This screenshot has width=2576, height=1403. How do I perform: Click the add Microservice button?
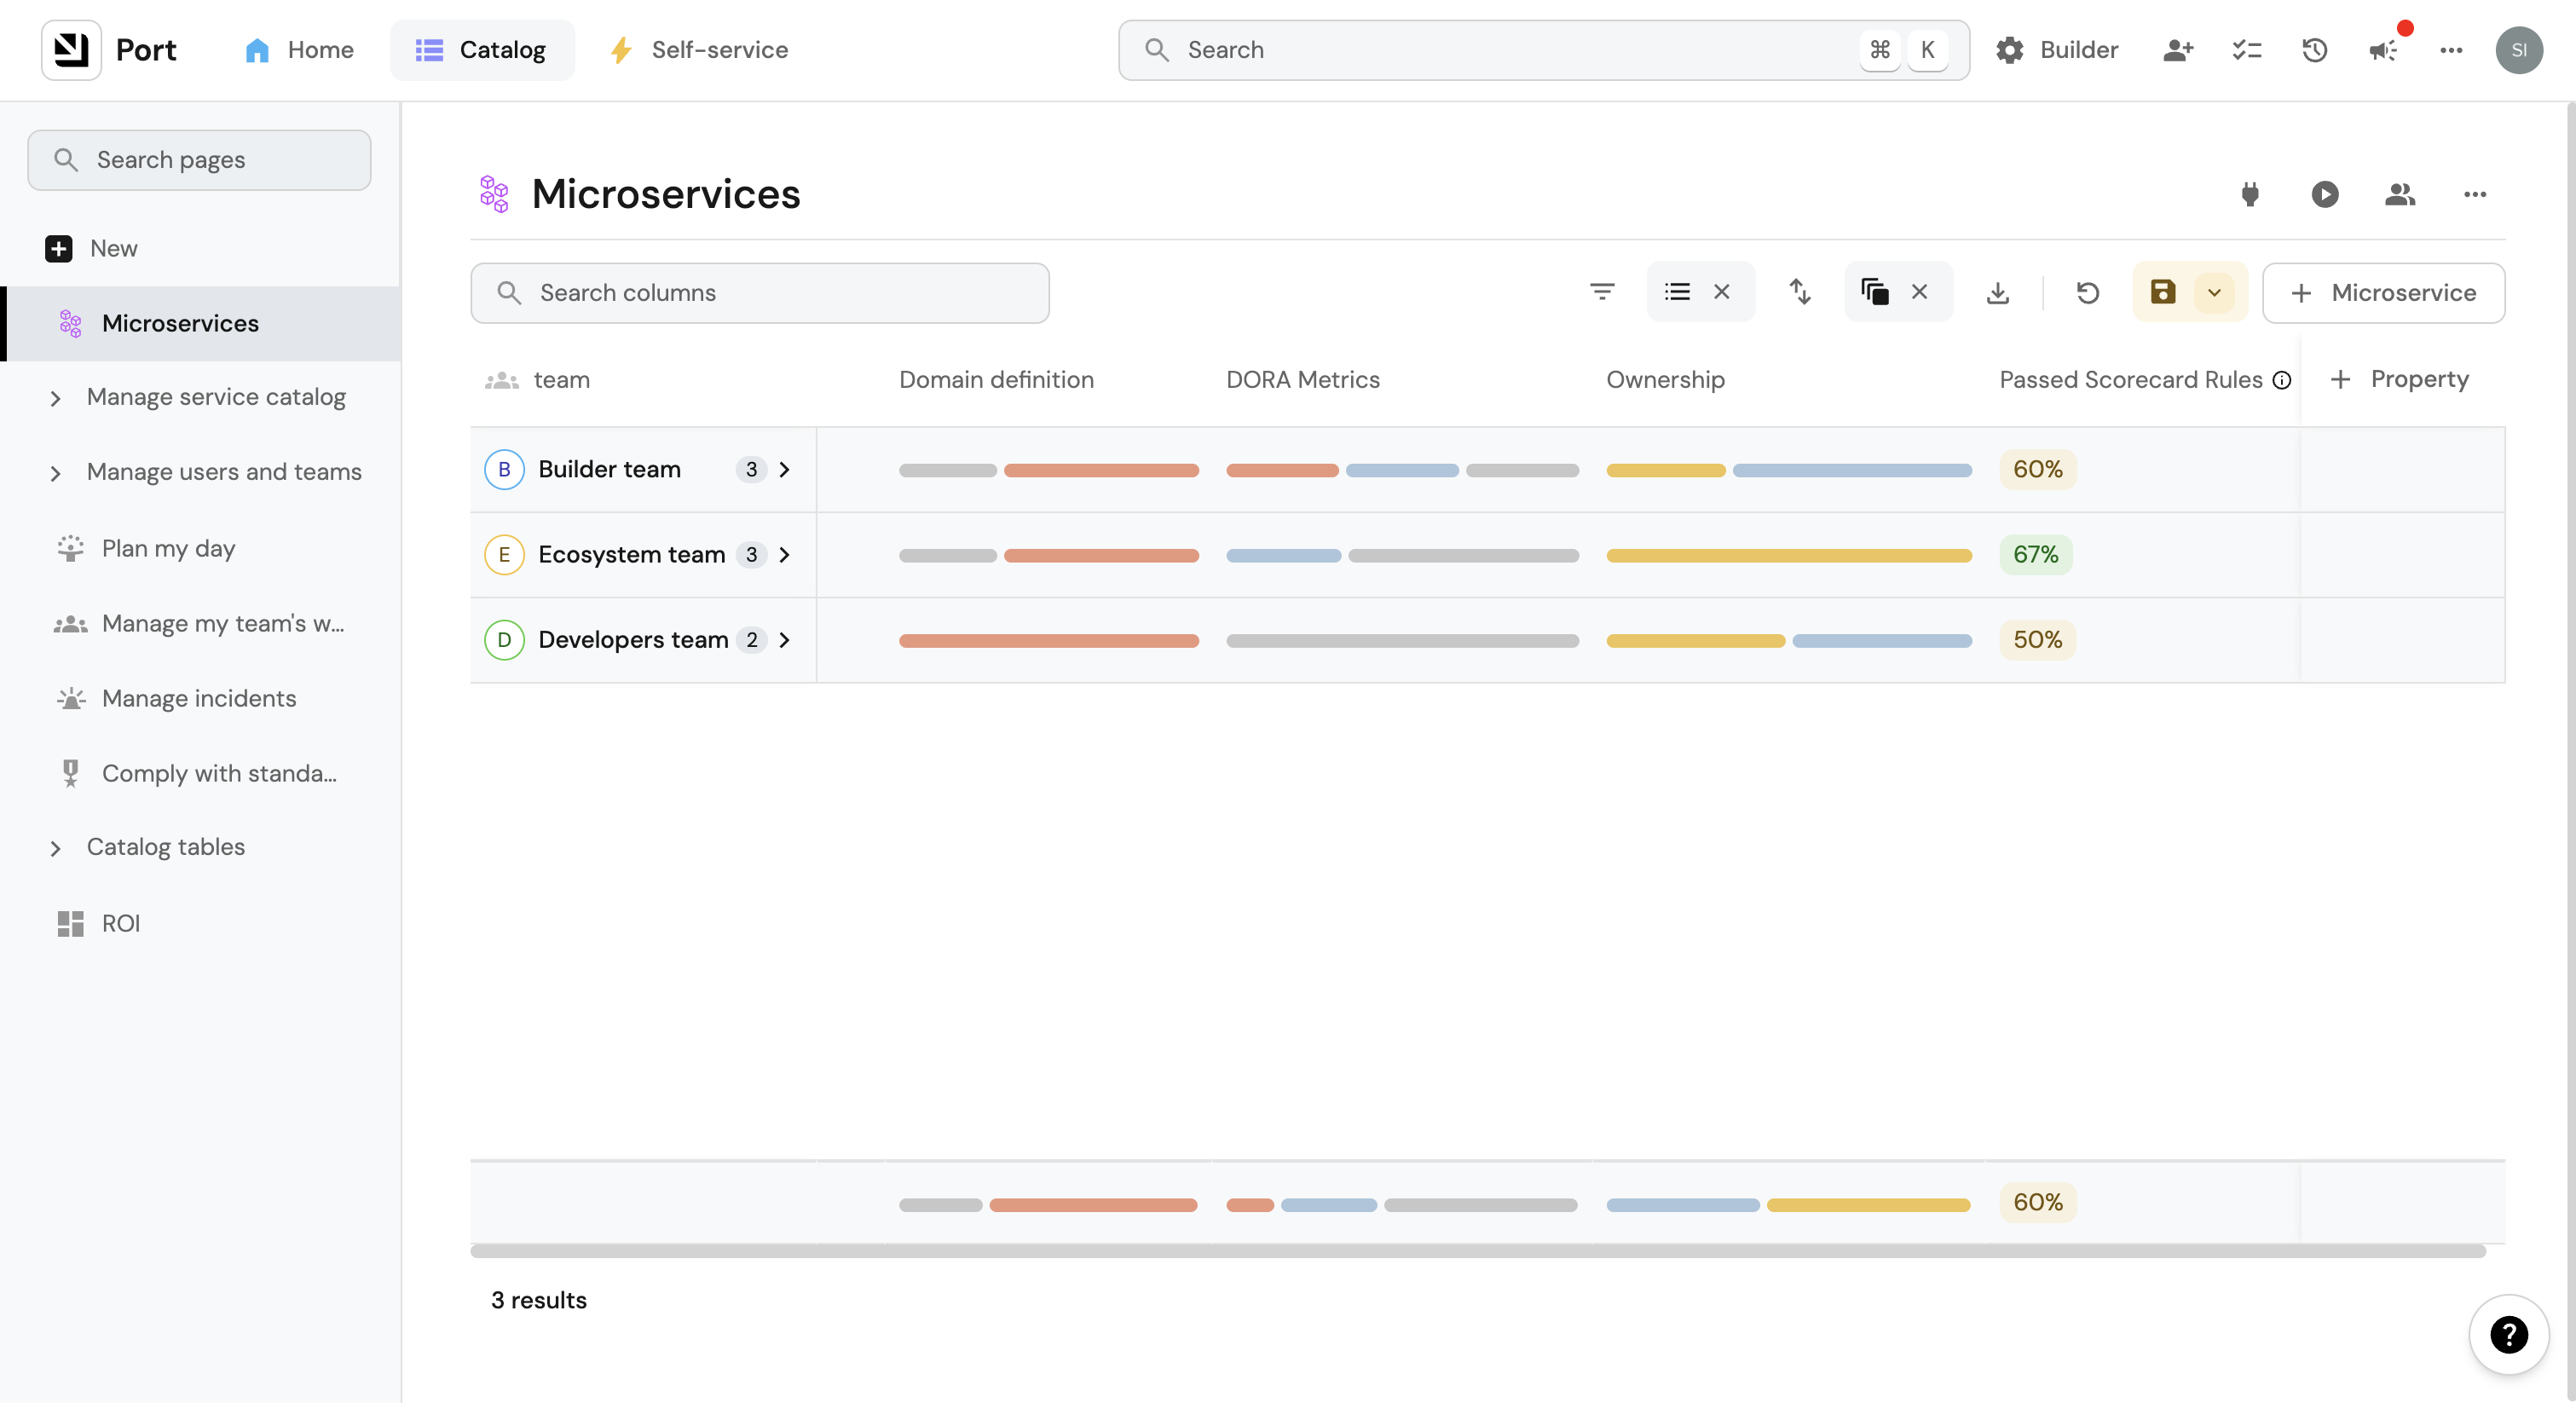2383,292
